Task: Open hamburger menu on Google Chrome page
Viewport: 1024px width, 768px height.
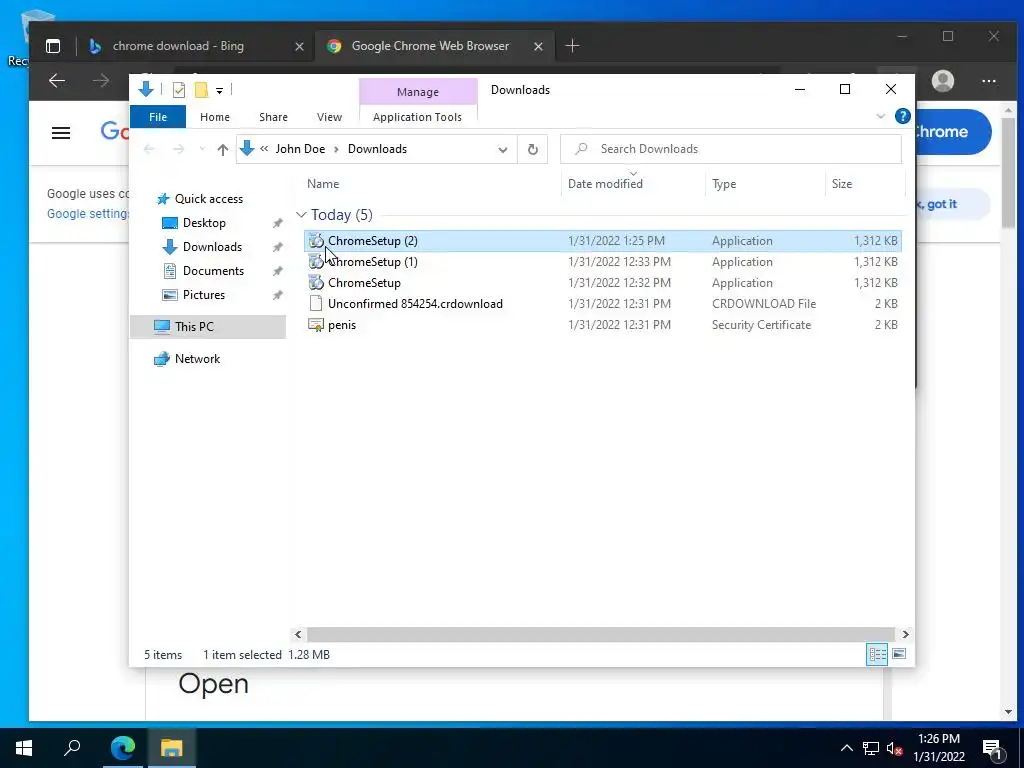Action: 61,133
